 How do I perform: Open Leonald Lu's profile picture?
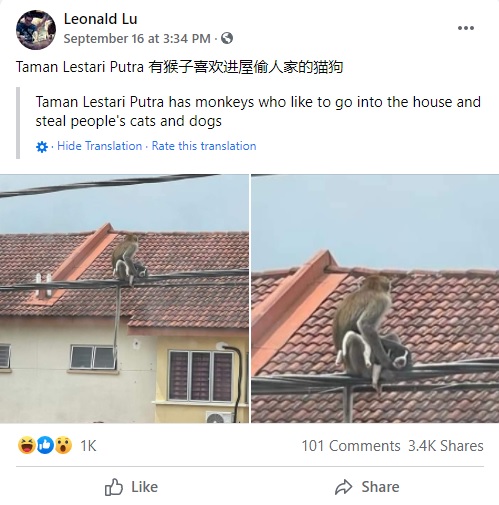click(36, 30)
